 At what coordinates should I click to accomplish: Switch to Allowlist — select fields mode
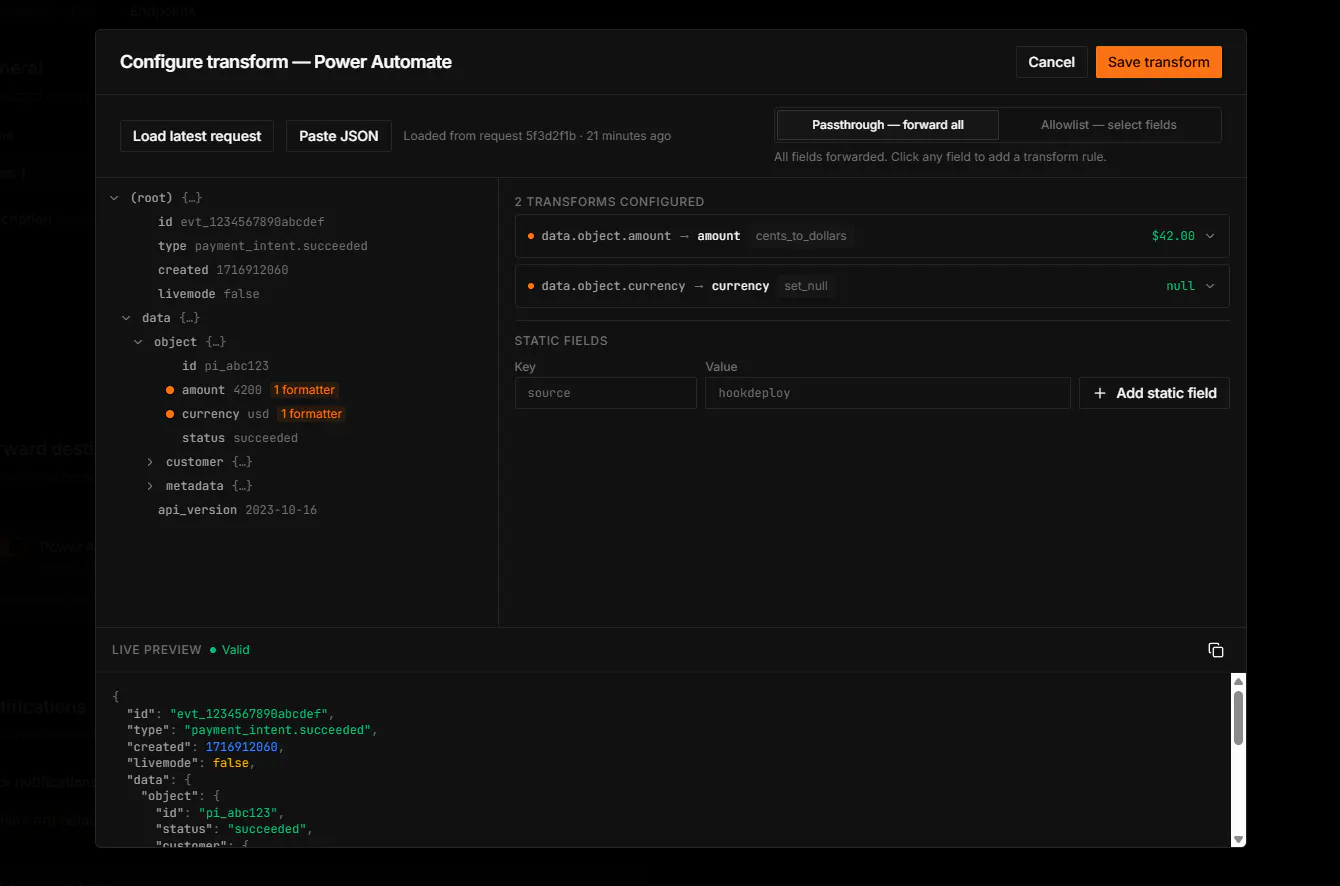[1108, 125]
